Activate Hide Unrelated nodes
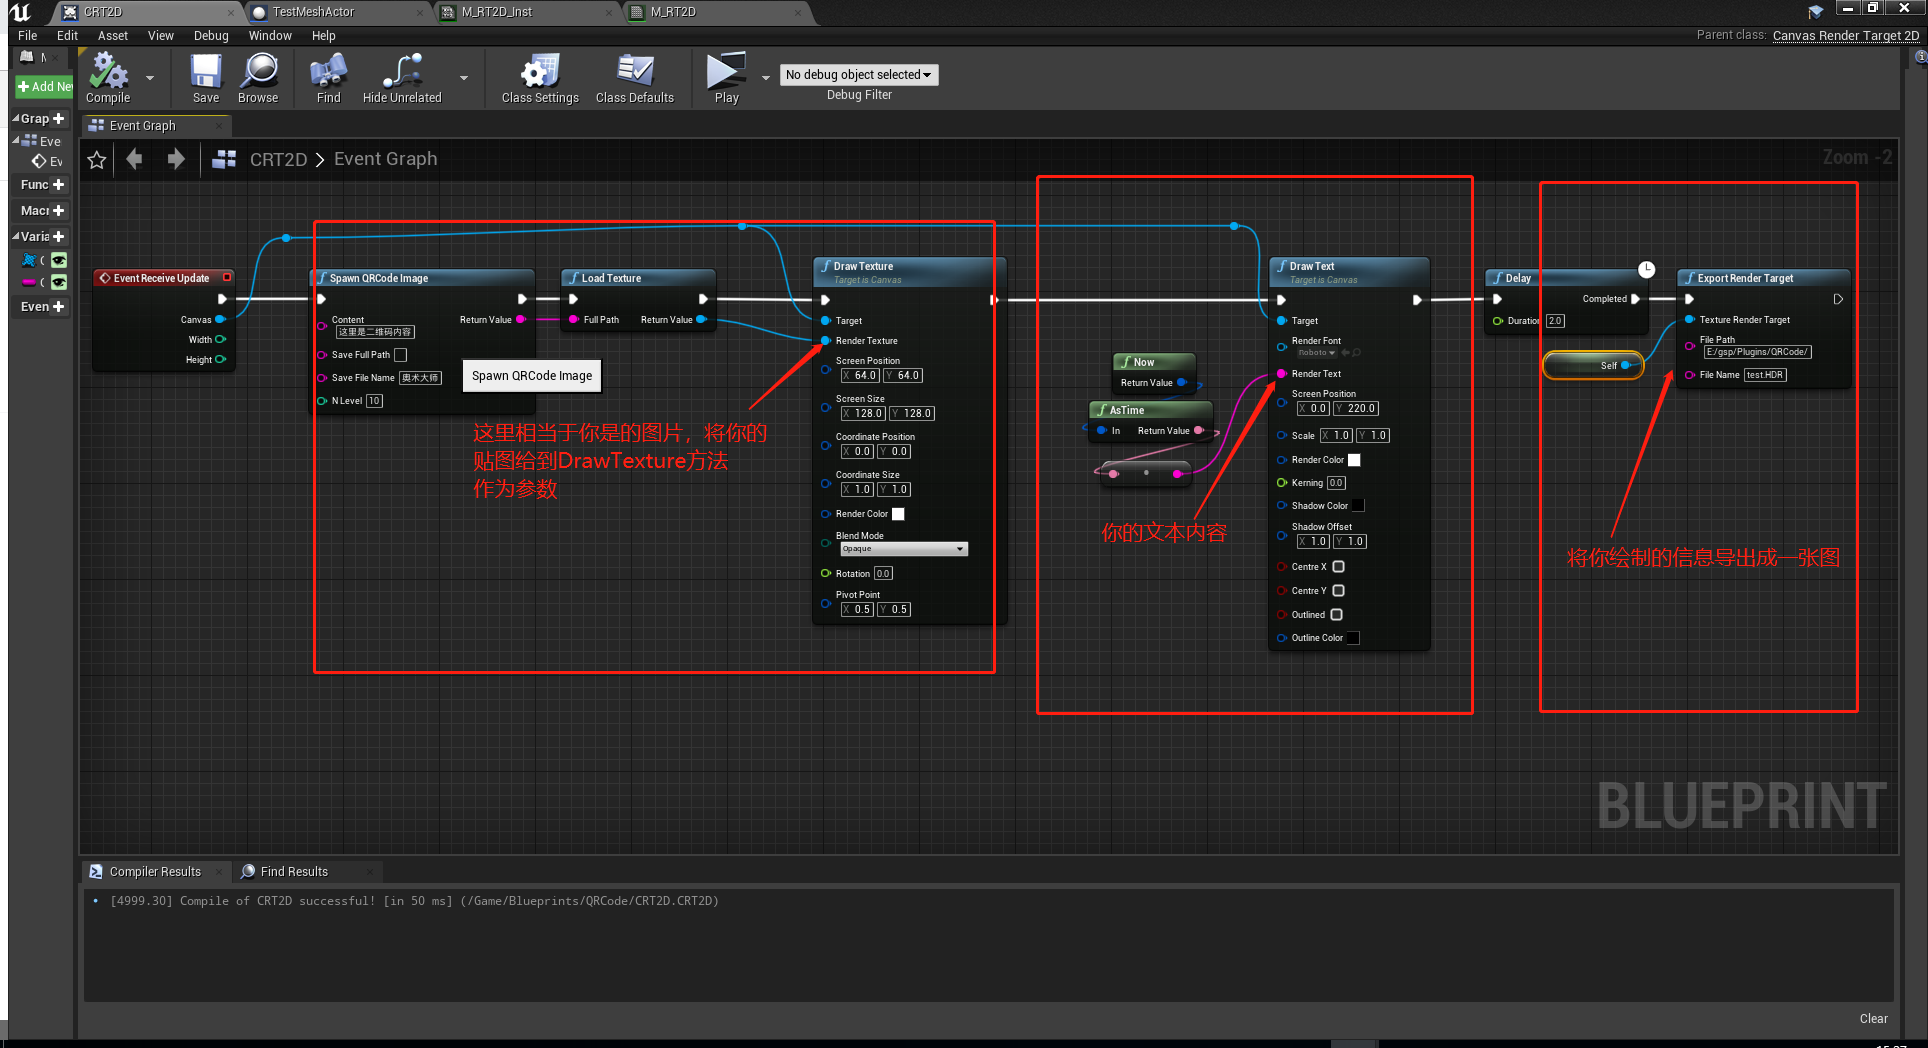 click(x=400, y=76)
